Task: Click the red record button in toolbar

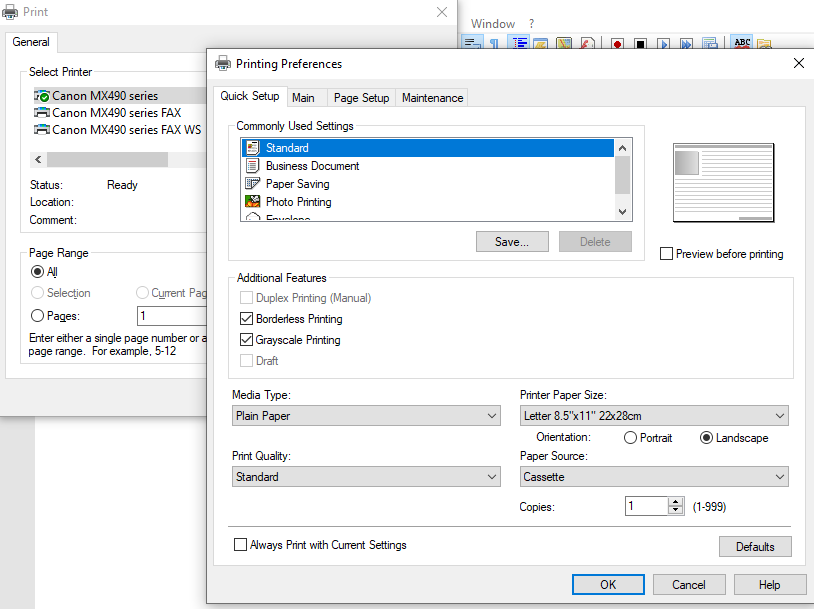Action: point(617,45)
